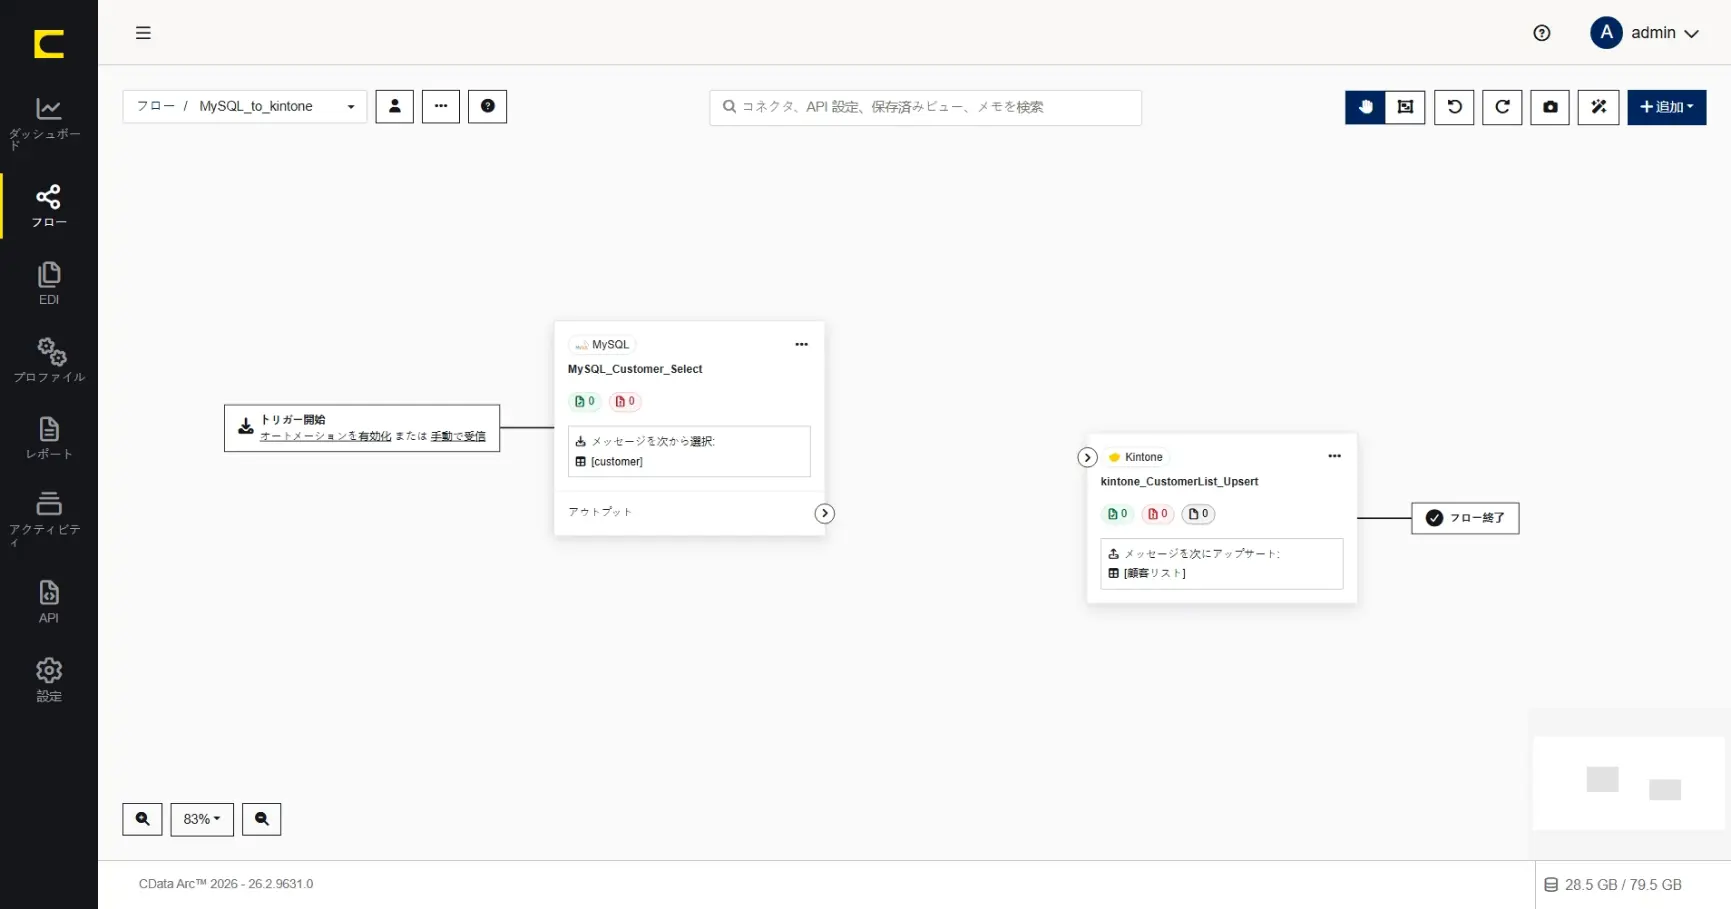This screenshot has height=909, width=1731.
Task: Open the Settings gear sidebar item
Action: (48, 680)
